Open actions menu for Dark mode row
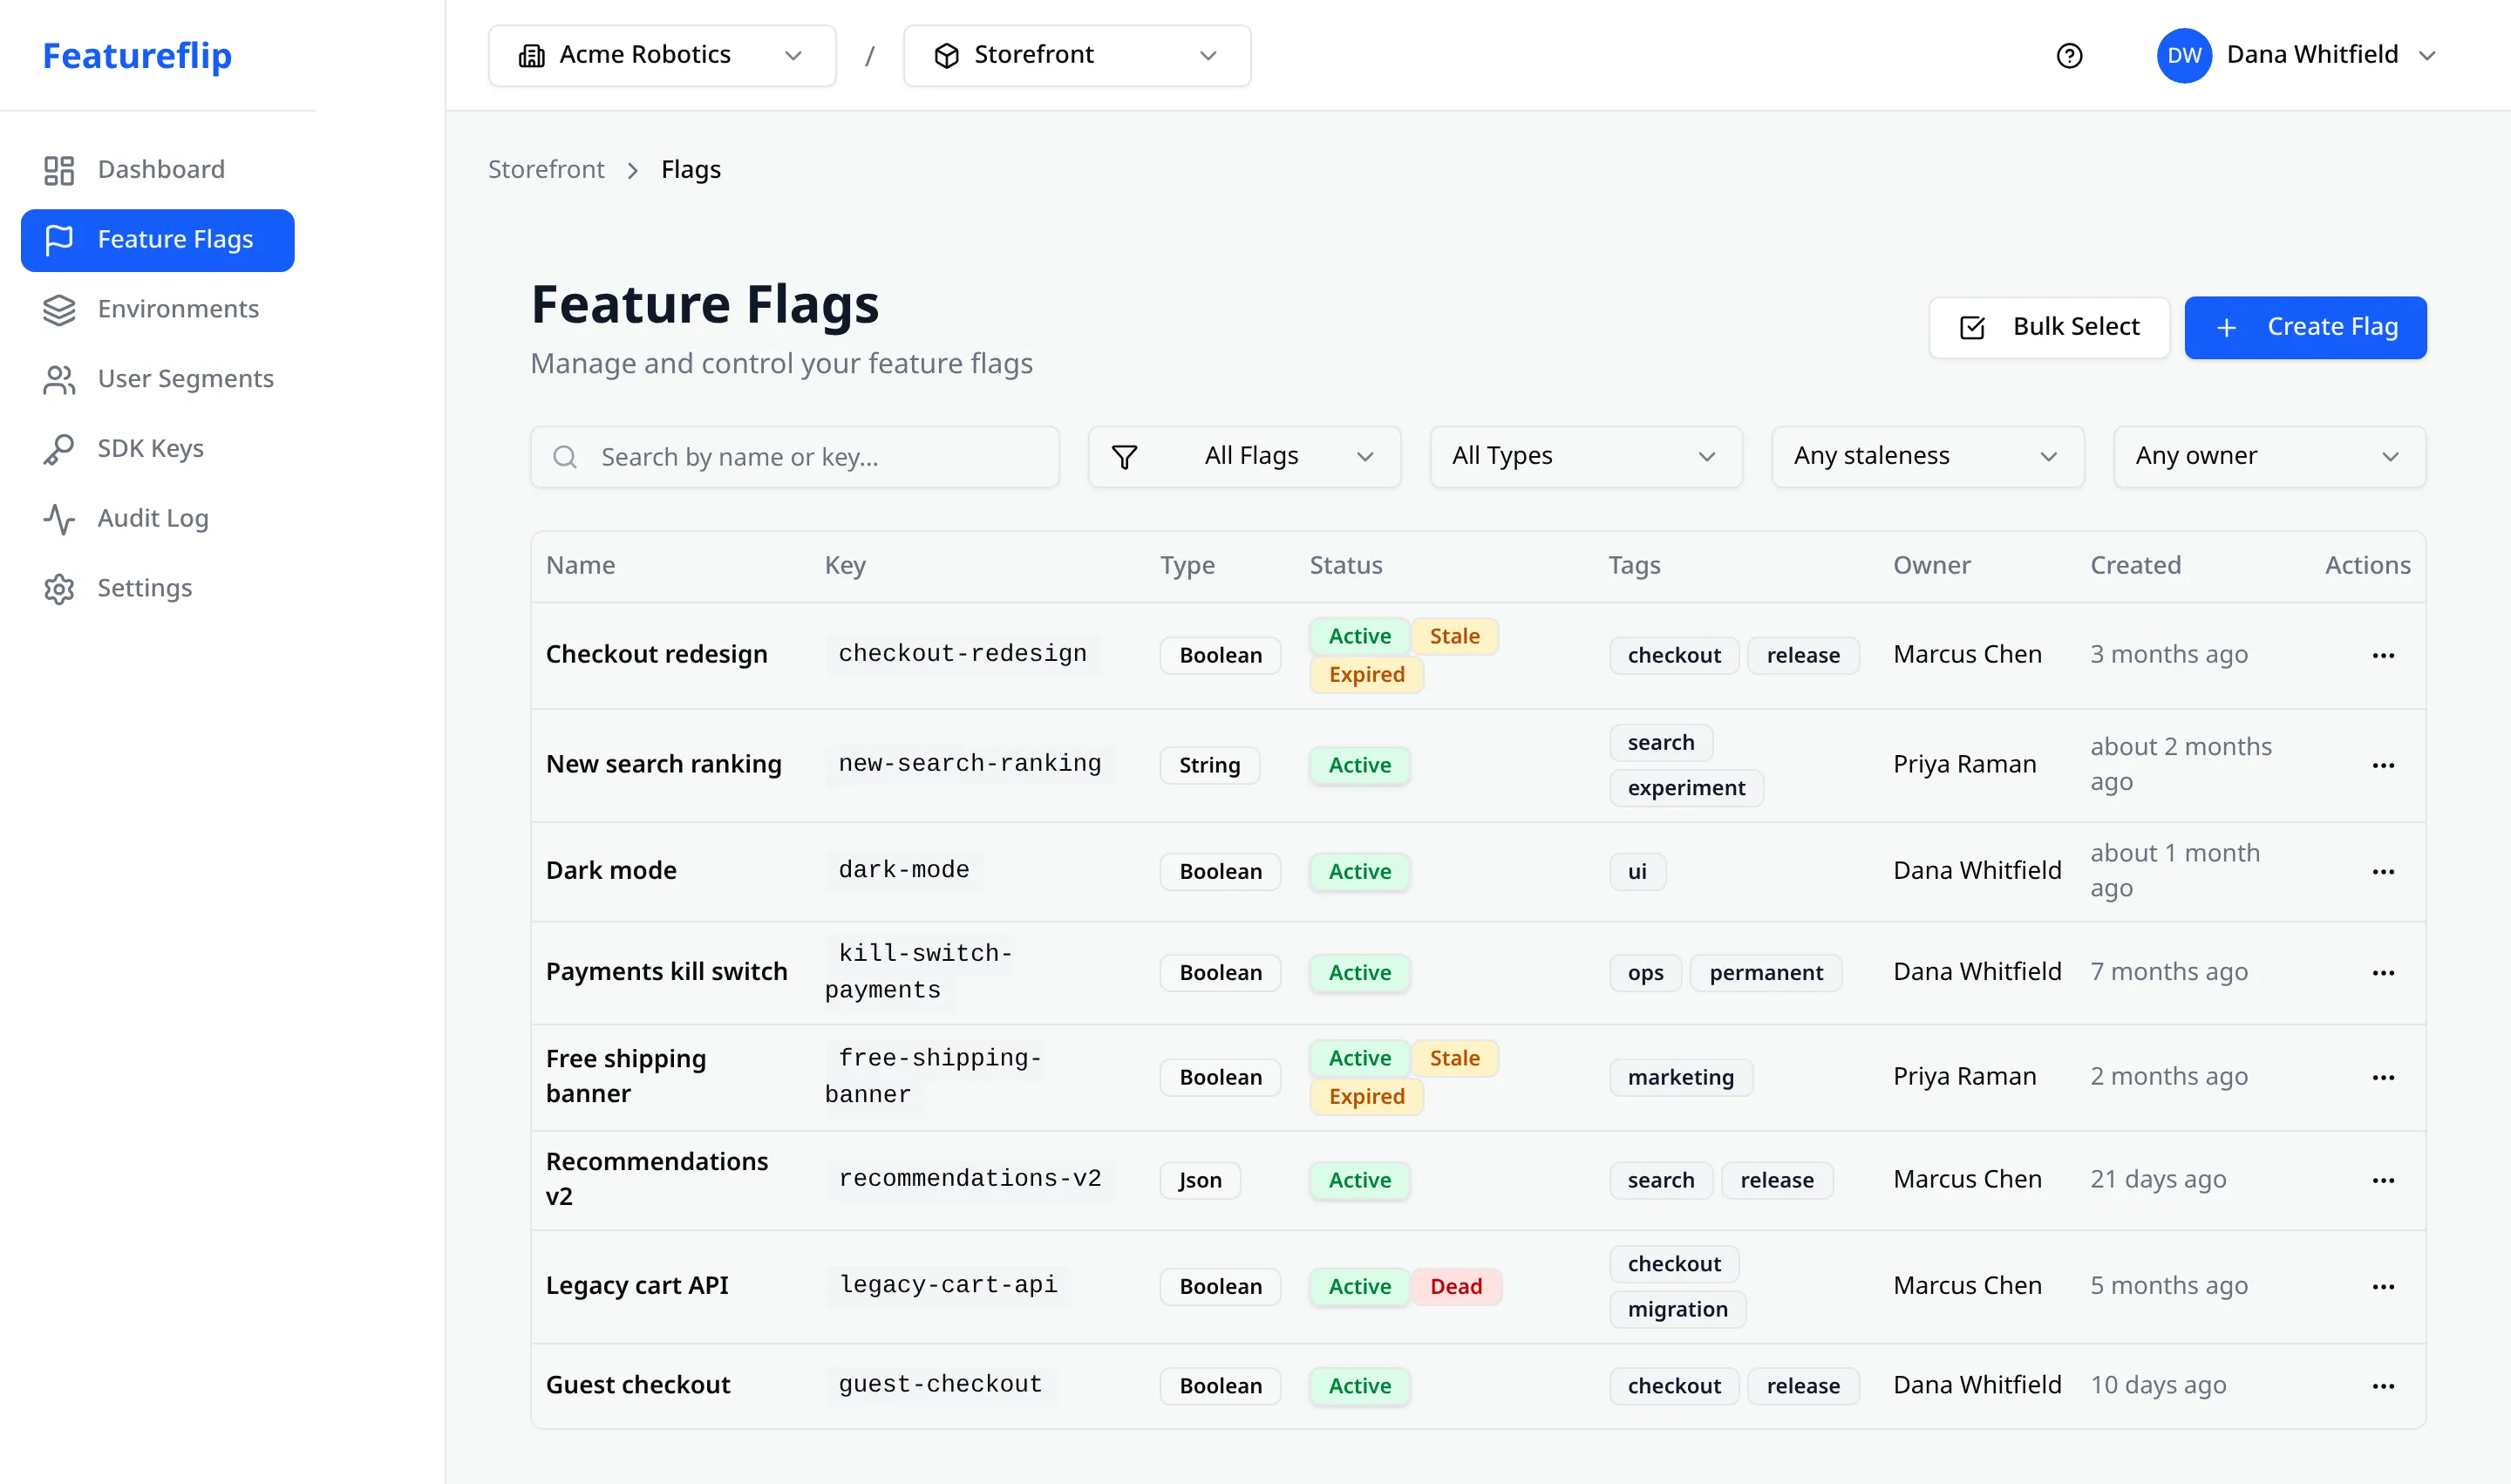Image resolution: width=2511 pixels, height=1484 pixels. [x=2383, y=872]
